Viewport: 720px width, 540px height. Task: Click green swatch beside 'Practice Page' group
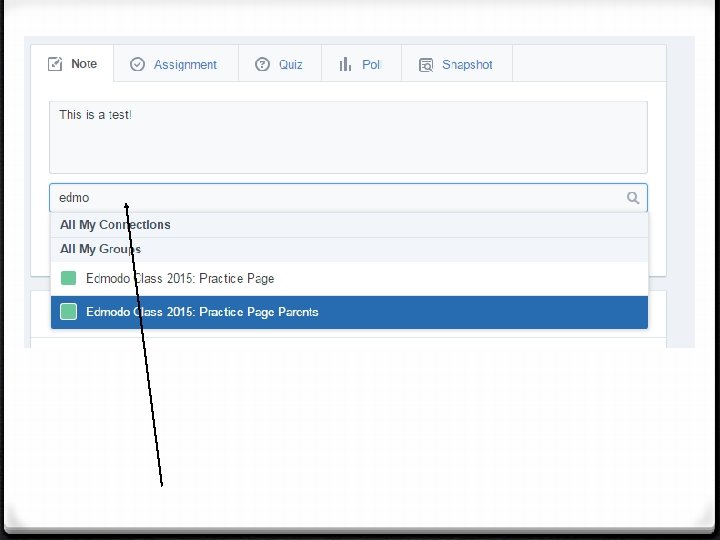(68, 278)
